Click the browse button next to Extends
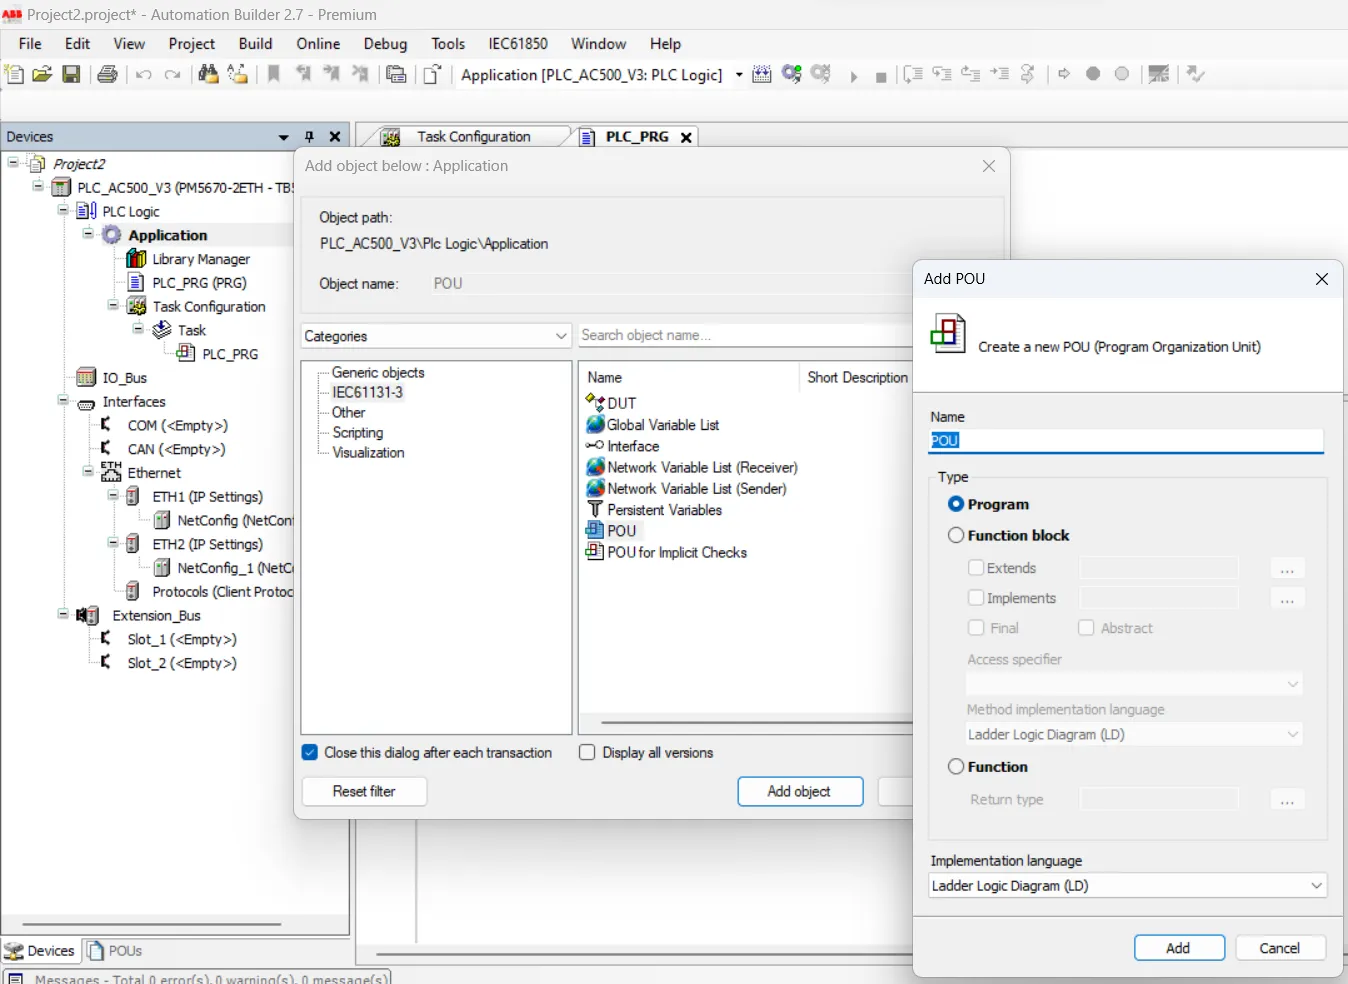This screenshot has height=984, width=1348. 1287,568
